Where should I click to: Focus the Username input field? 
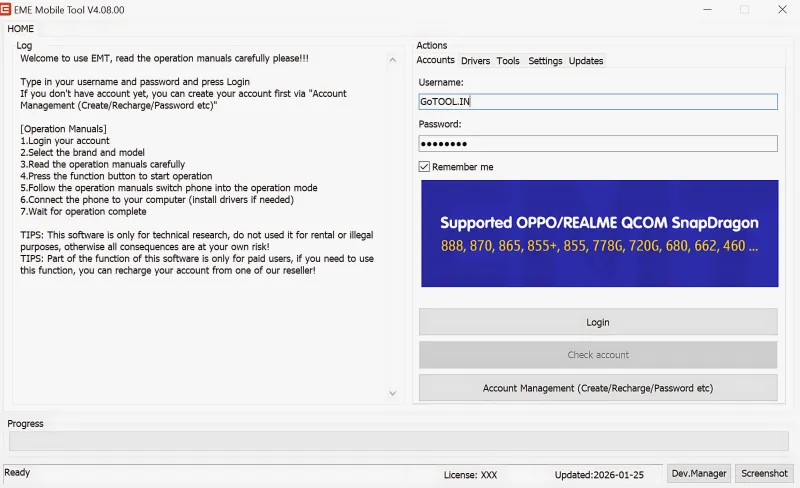(x=598, y=102)
